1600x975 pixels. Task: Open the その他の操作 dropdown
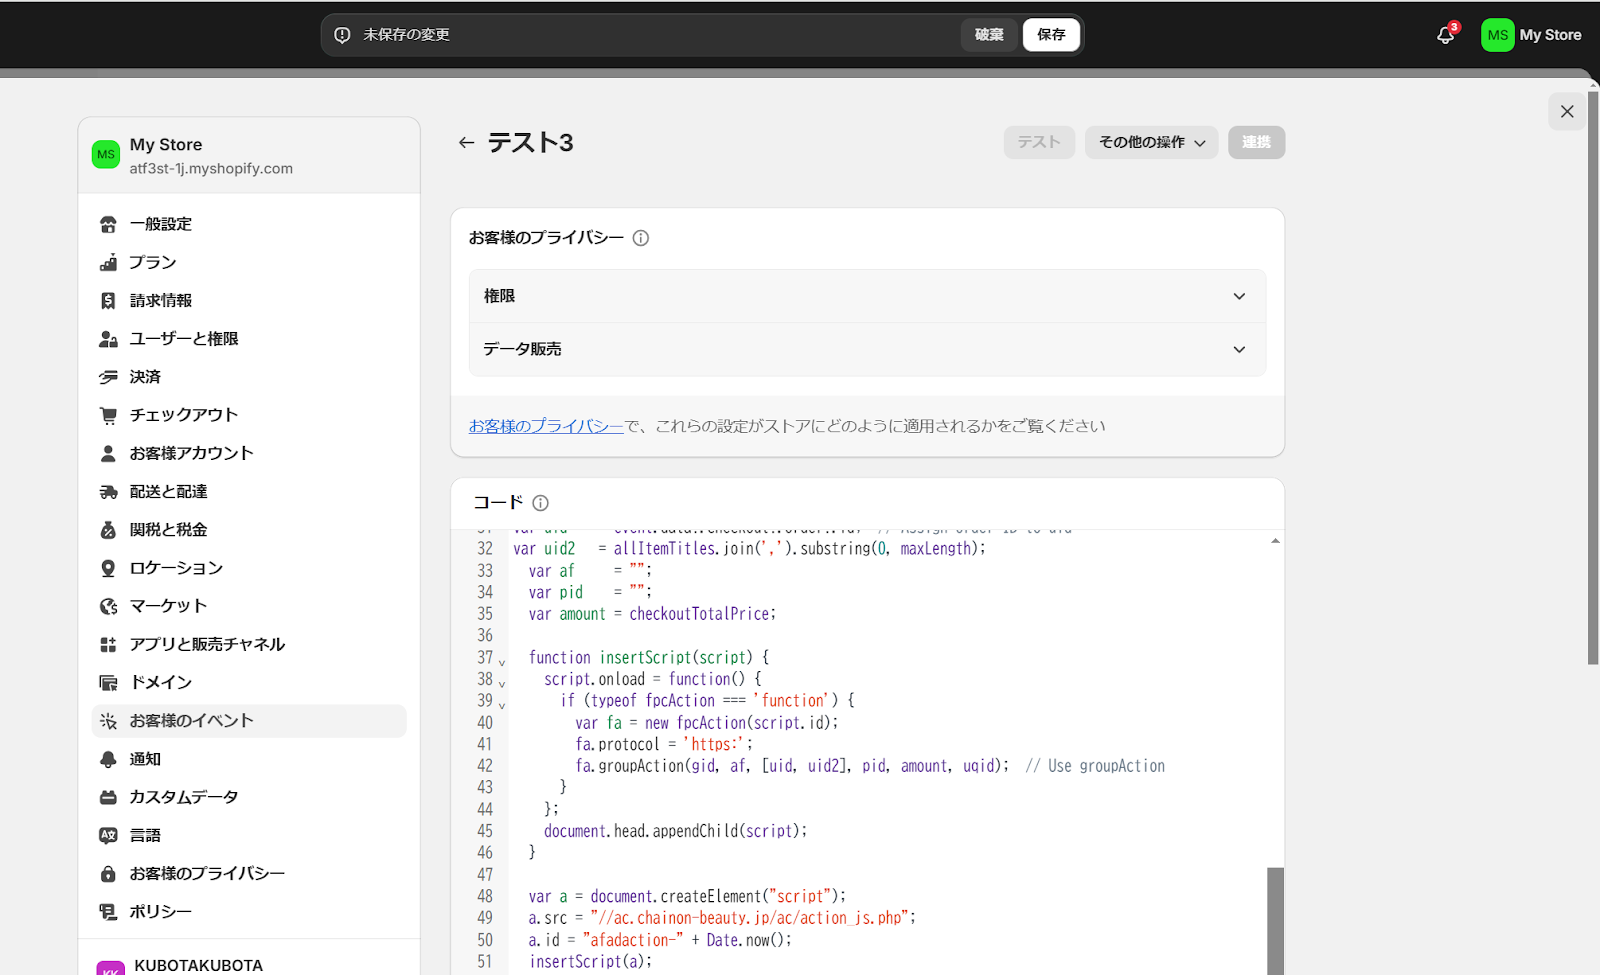[x=1151, y=143]
